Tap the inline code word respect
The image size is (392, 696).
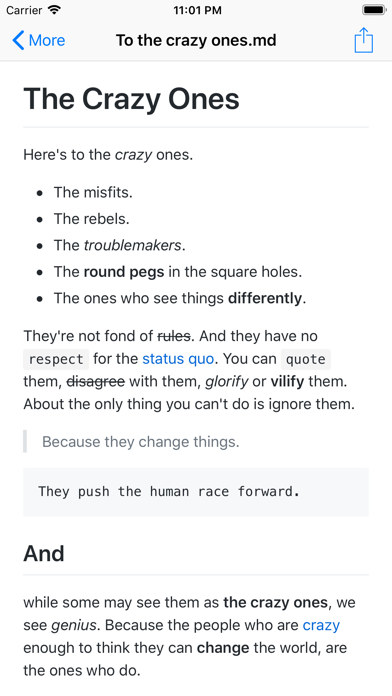(56, 359)
